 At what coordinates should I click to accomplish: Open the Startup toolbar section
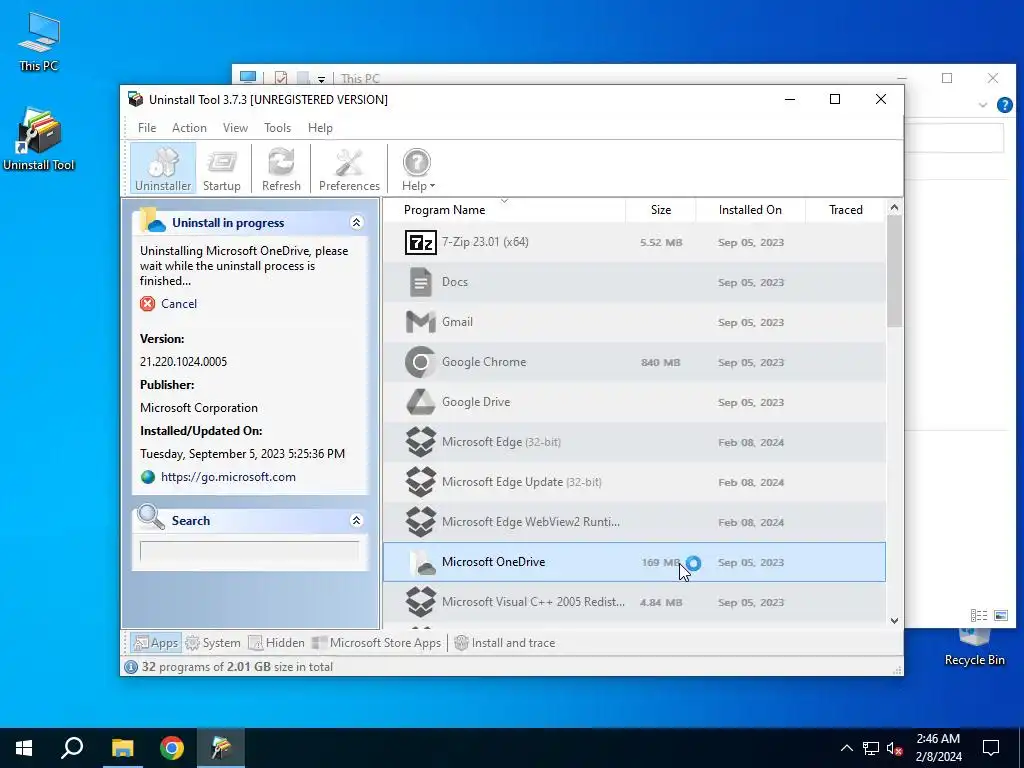(221, 168)
